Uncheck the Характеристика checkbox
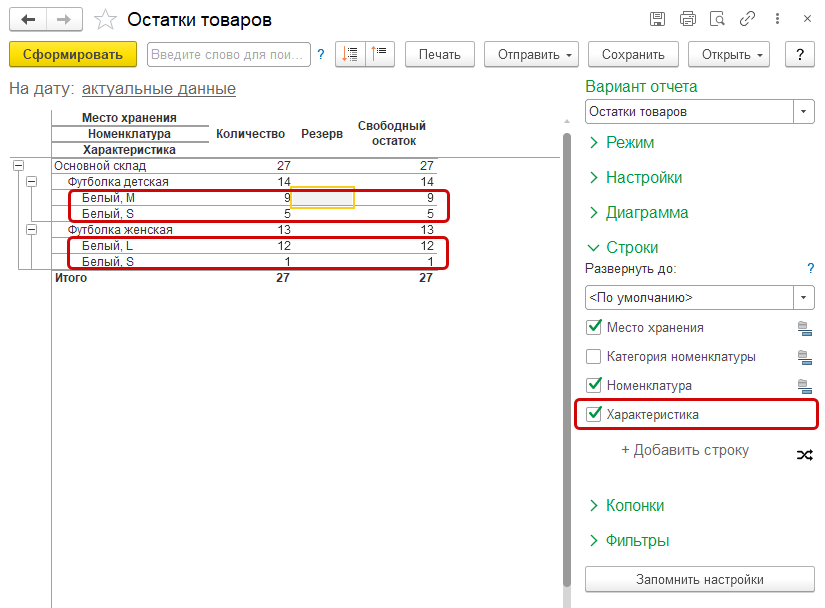Image resolution: width=825 pixels, height=608 pixels. [593, 414]
